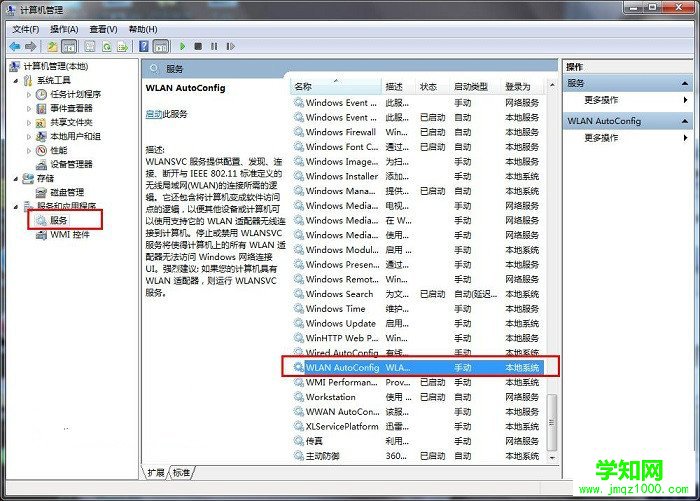The height and width of the screenshot is (501, 700).
Task: Collapse the 存储 tree node
Action: click(16, 179)
